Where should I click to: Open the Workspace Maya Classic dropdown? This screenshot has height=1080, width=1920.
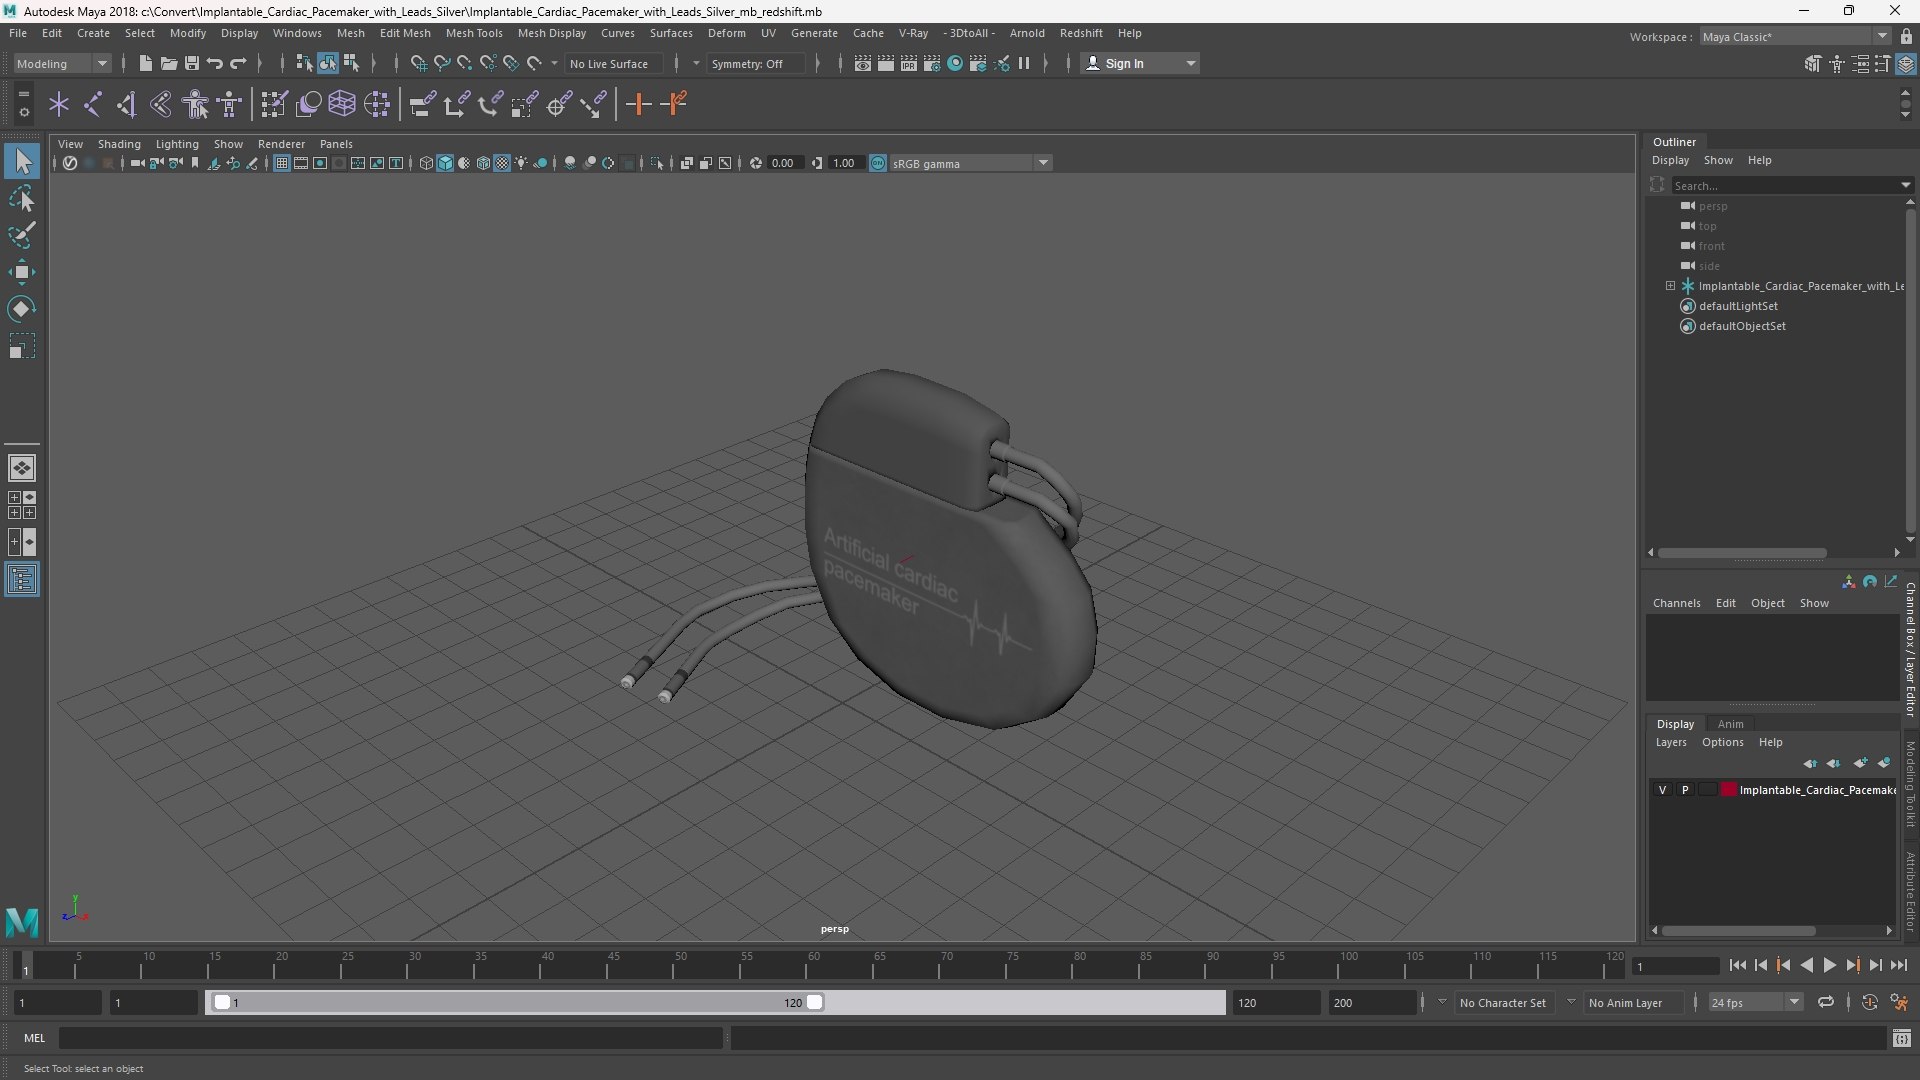(1794, 37)
